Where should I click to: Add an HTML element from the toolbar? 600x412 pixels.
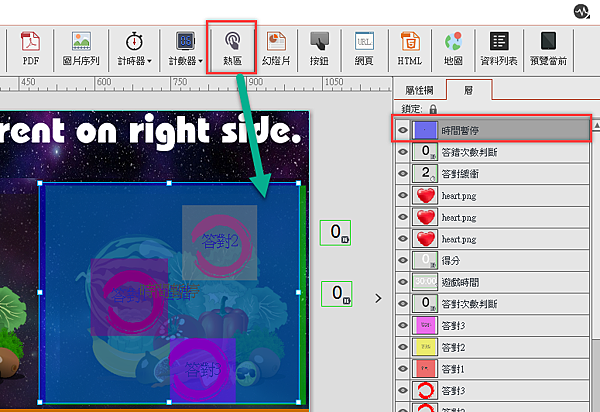(x=410, y=49)
